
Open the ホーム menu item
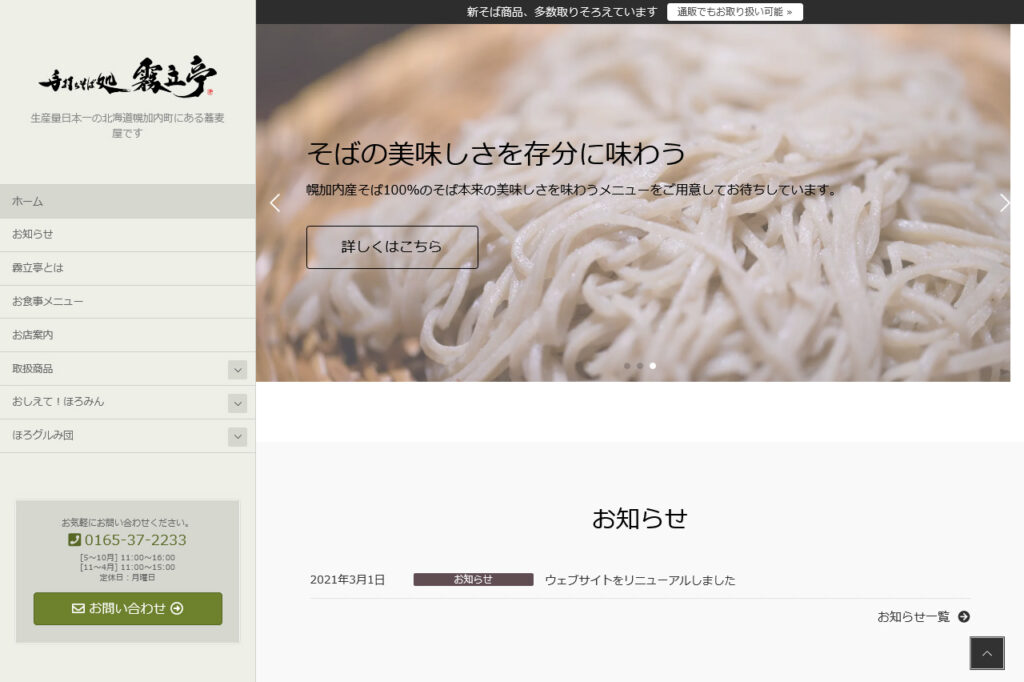point(28,201)
